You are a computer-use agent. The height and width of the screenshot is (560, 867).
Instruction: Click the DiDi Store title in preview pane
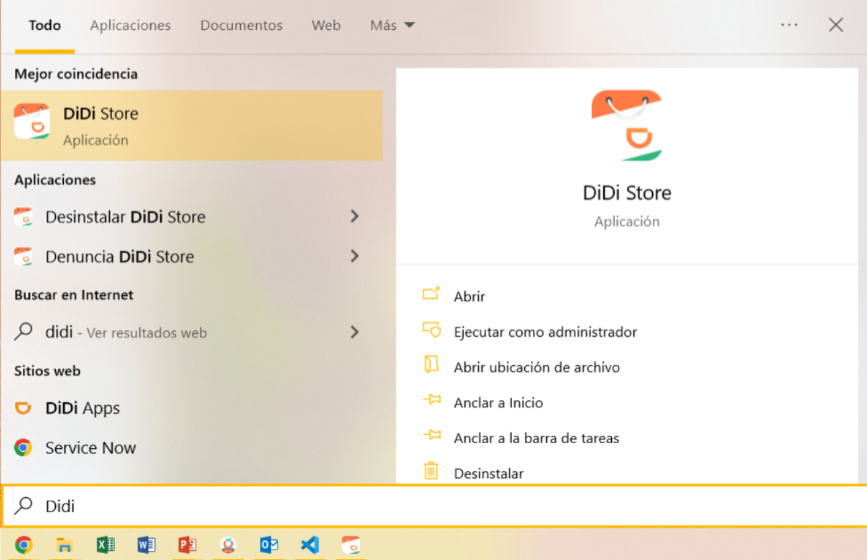pyautogui.click(x=626, y=193)
